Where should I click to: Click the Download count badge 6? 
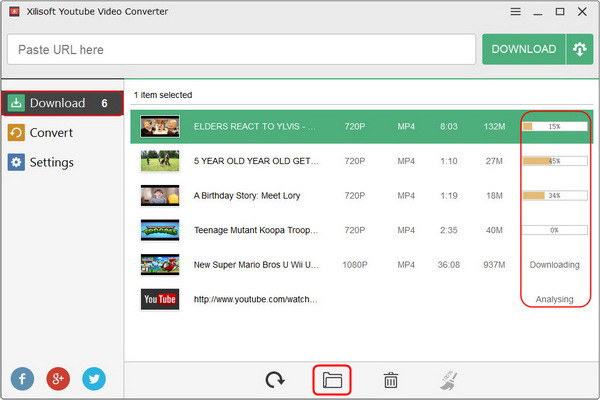(x=104, y=103)
